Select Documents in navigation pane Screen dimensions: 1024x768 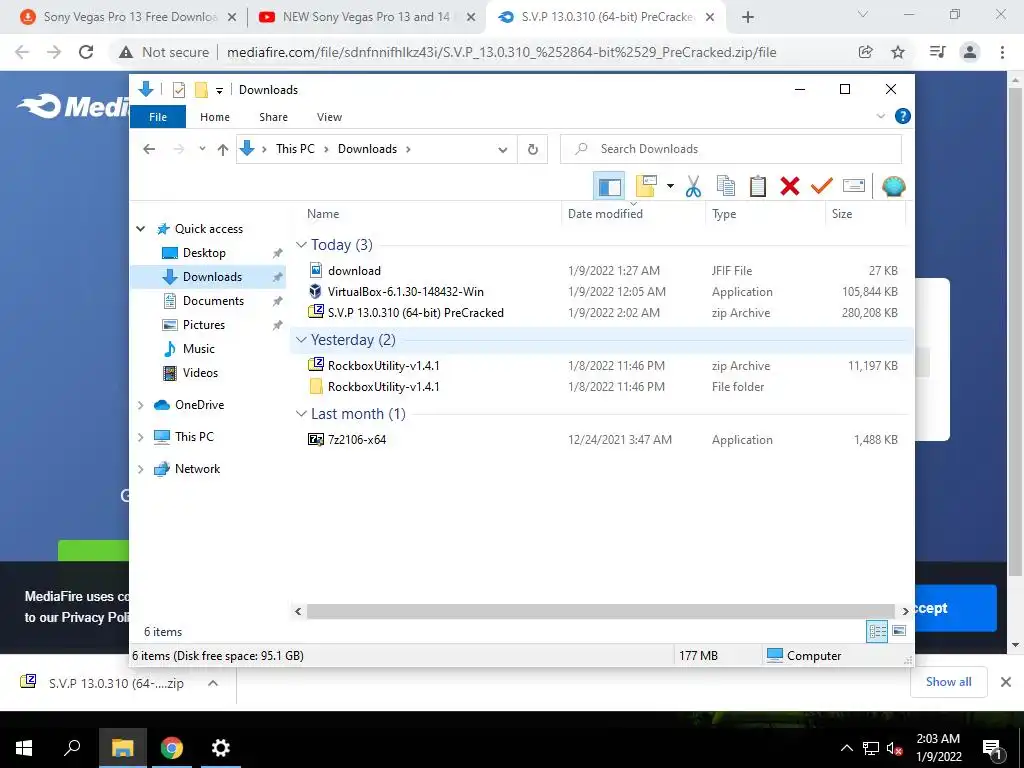213,301
